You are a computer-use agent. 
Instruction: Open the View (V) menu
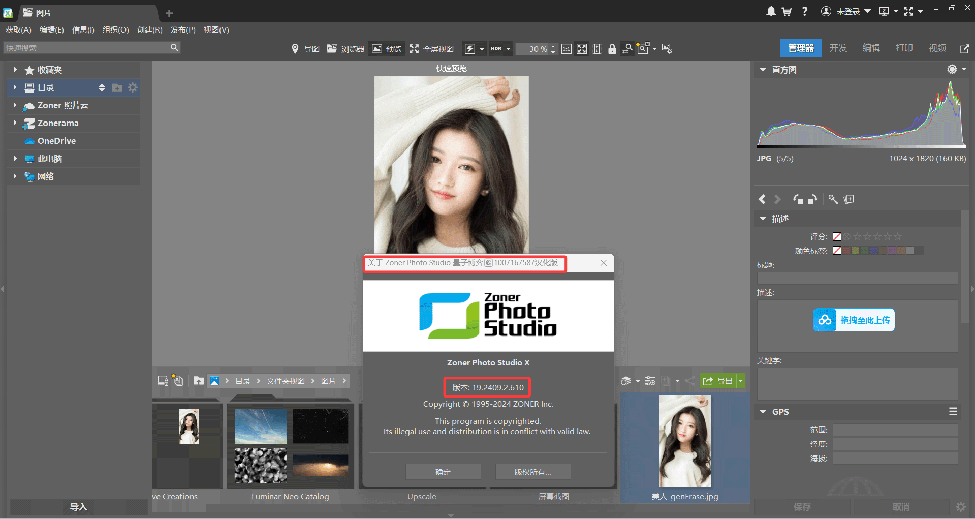coord(216,30)
